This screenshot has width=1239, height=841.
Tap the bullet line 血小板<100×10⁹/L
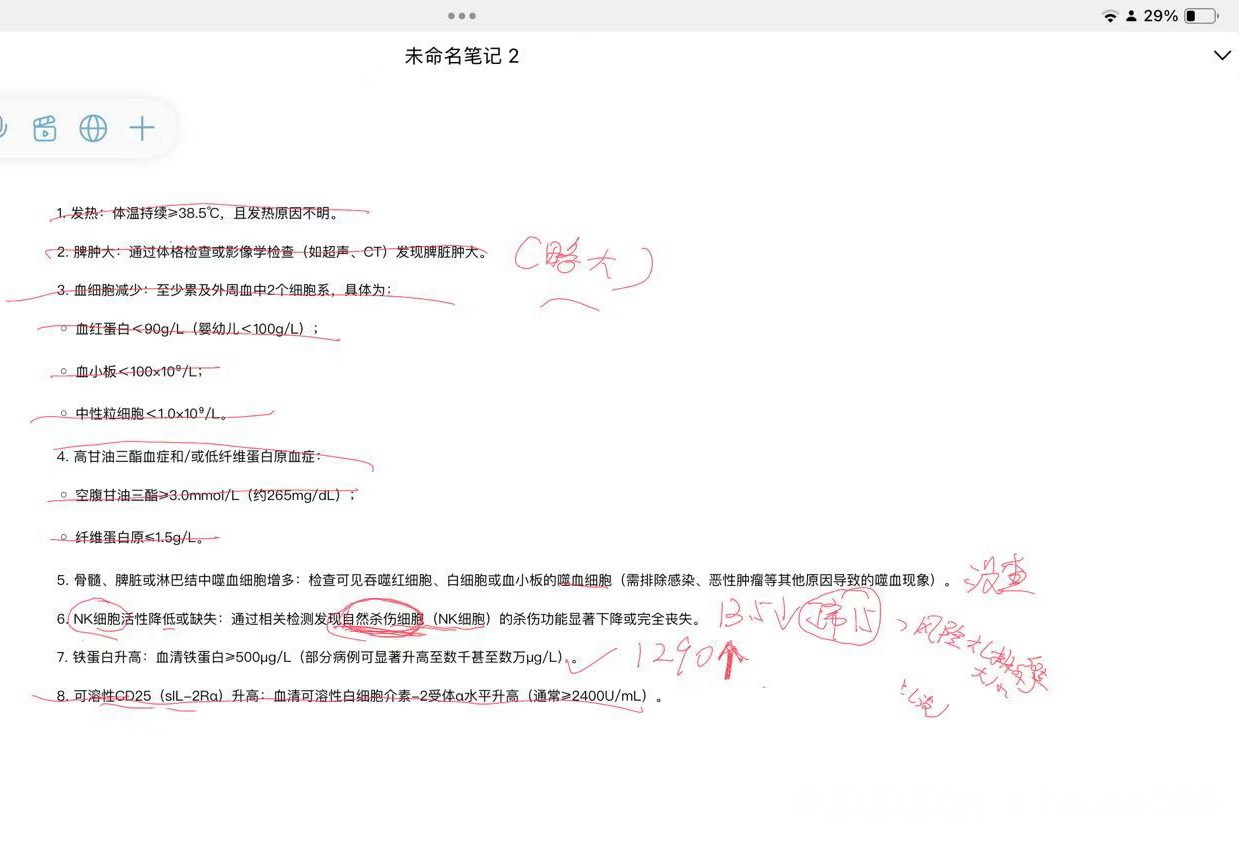click(x=139, y=371)
